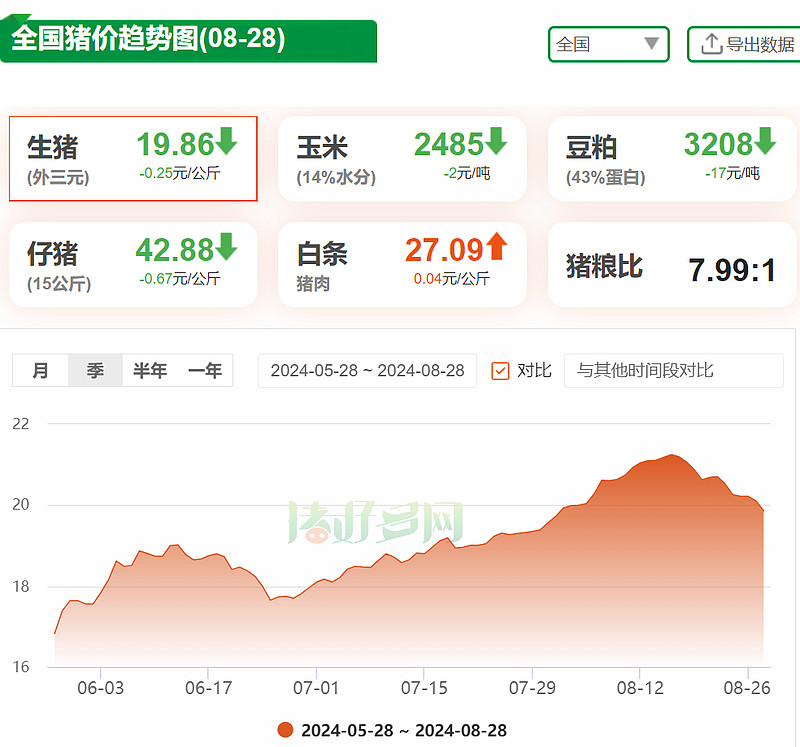Click the 06-03 label on the x-axis
Viewport: 800px width, 747px height.
101,688
